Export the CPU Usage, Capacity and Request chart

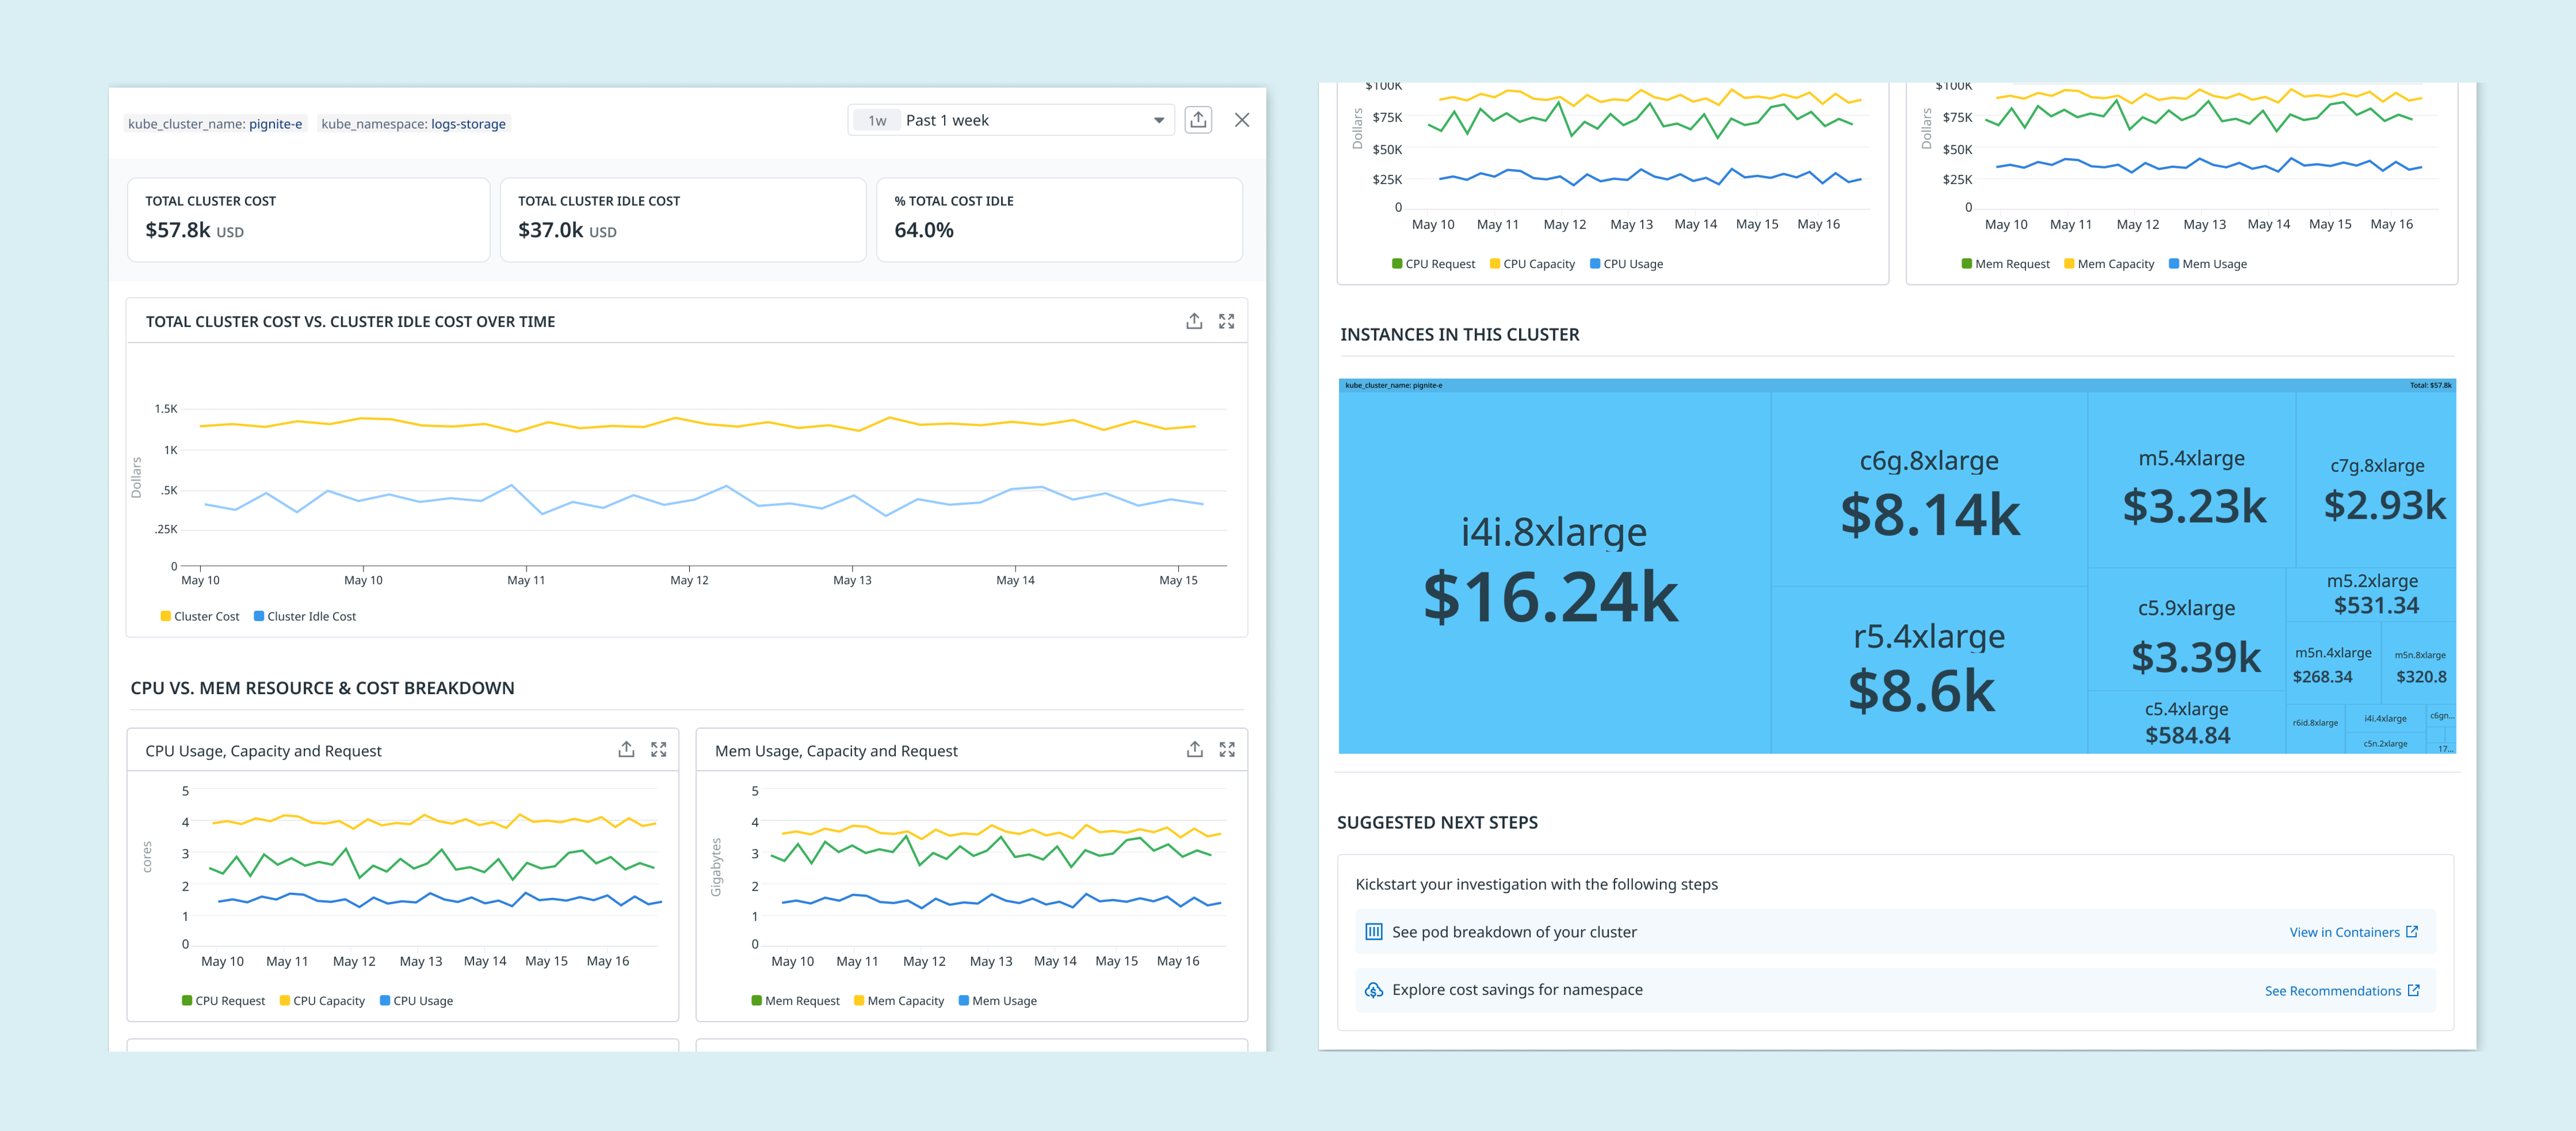pos(626,749)
